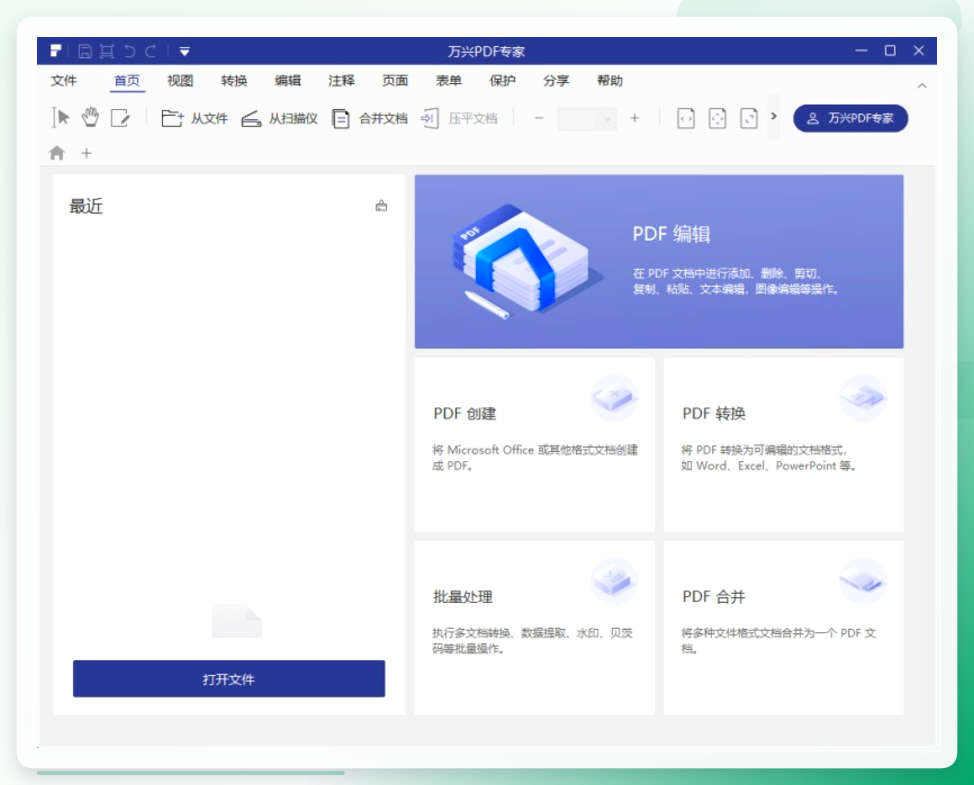The width and height of the screenshot is (974, 785).
Task: Open the 帮助 tab
Action: 610,81
